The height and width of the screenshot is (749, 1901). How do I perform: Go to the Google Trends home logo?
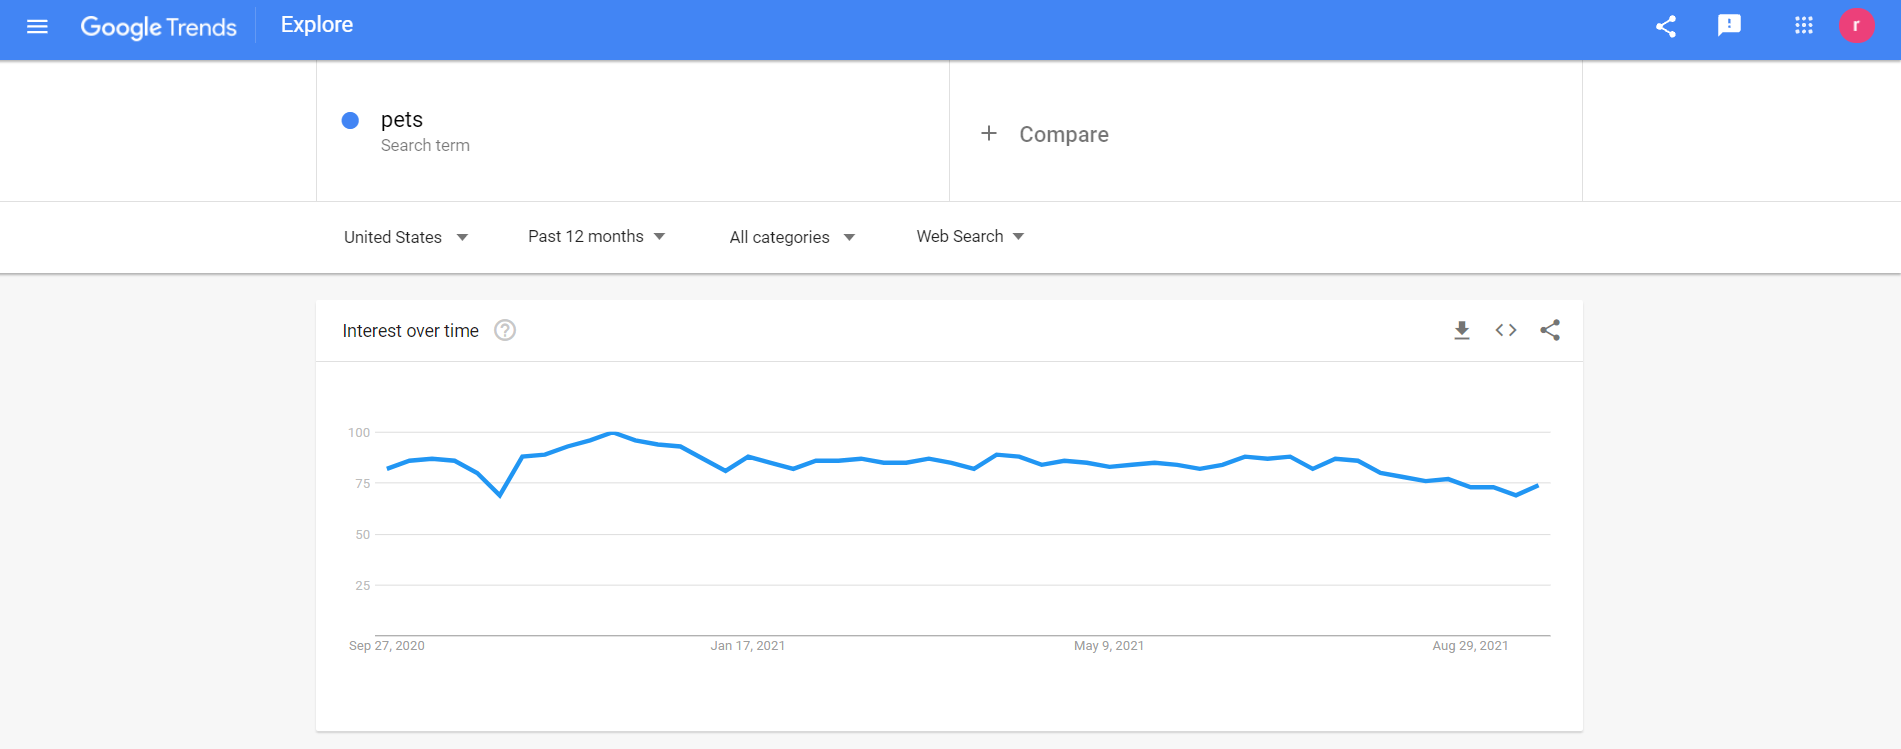159,27
